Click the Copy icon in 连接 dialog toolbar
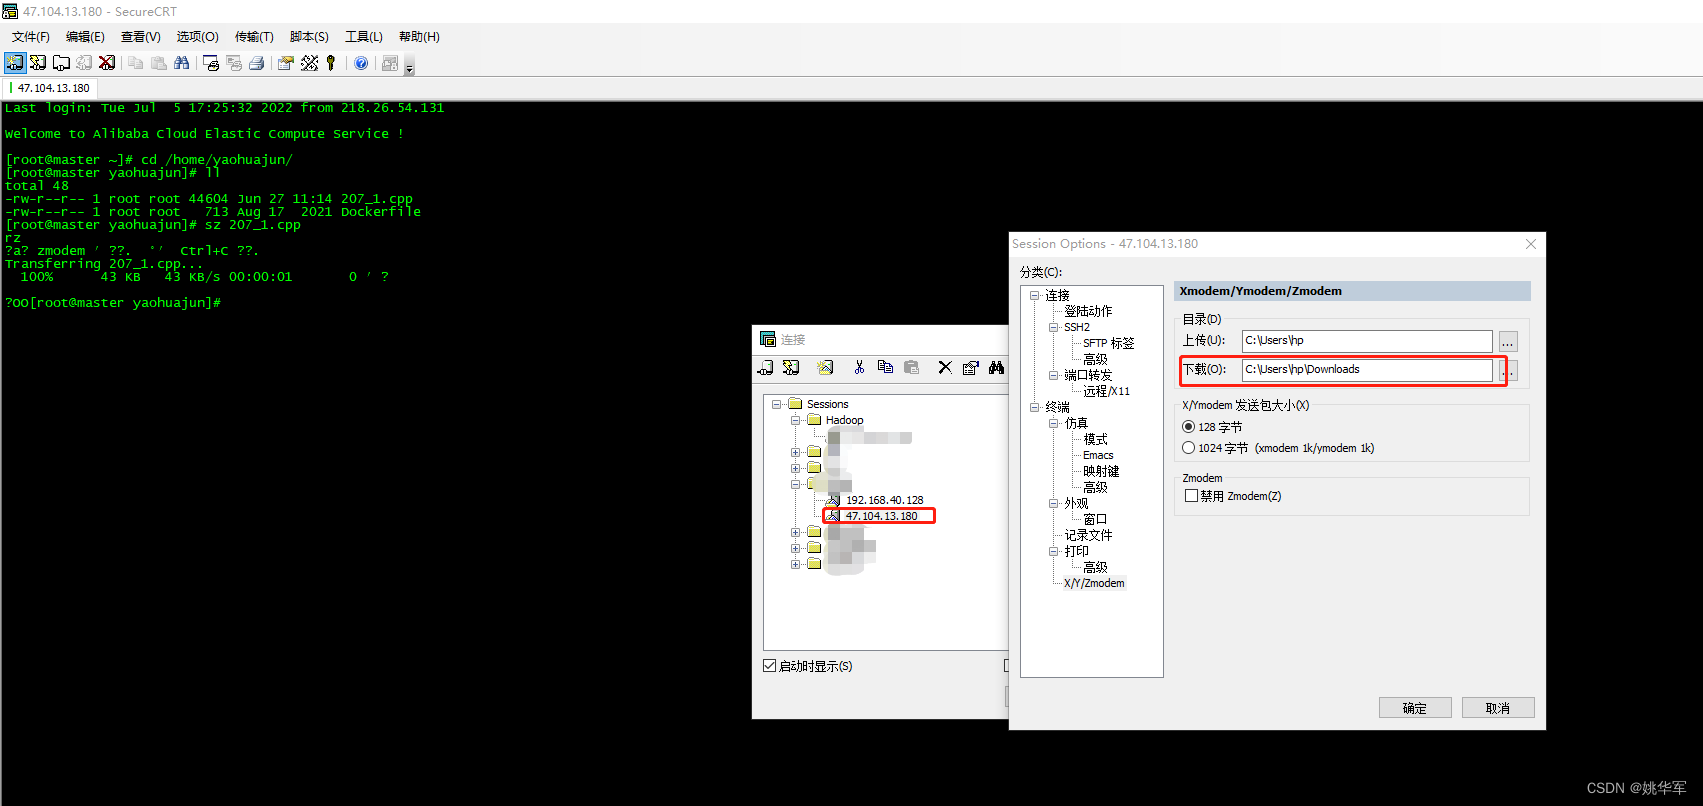Screen dimensions: 1703x806 point(885,368)
